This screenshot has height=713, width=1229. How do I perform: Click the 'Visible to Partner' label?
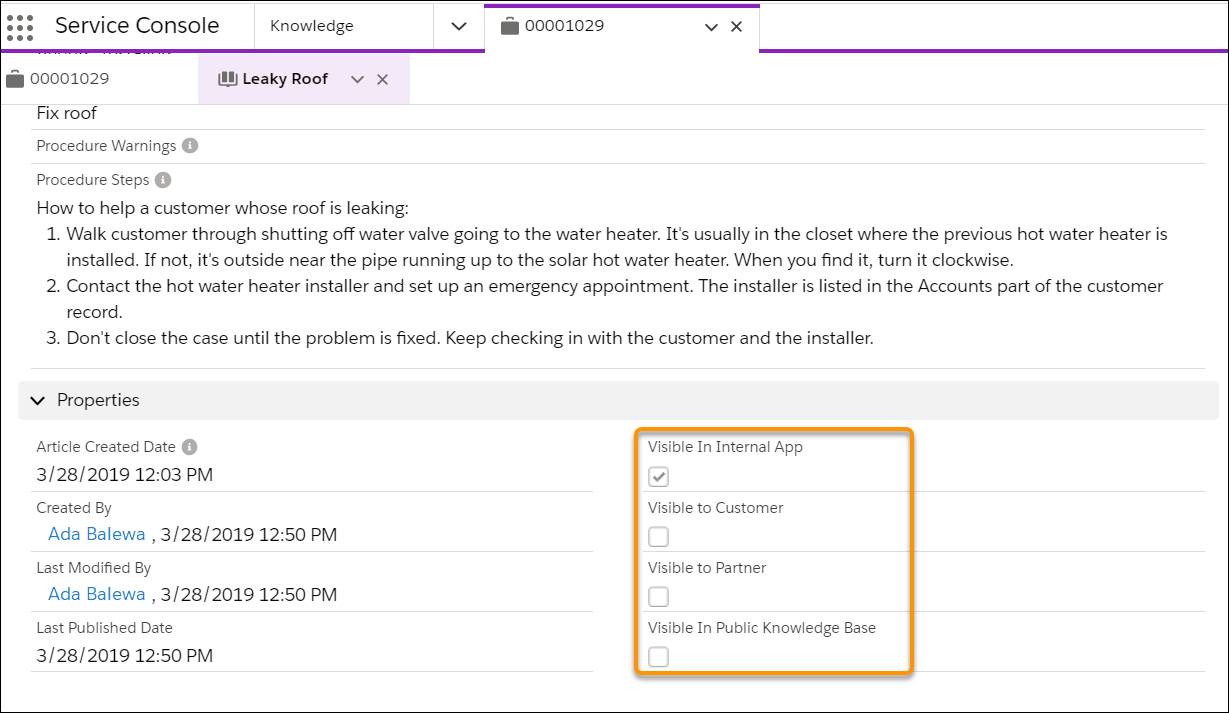tap(707, 568)
